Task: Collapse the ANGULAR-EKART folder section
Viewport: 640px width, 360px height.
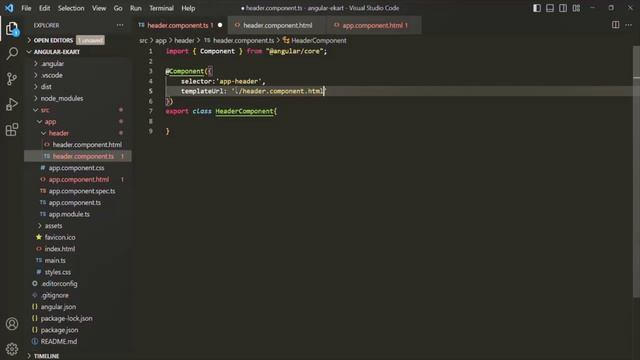Action: 56,52
